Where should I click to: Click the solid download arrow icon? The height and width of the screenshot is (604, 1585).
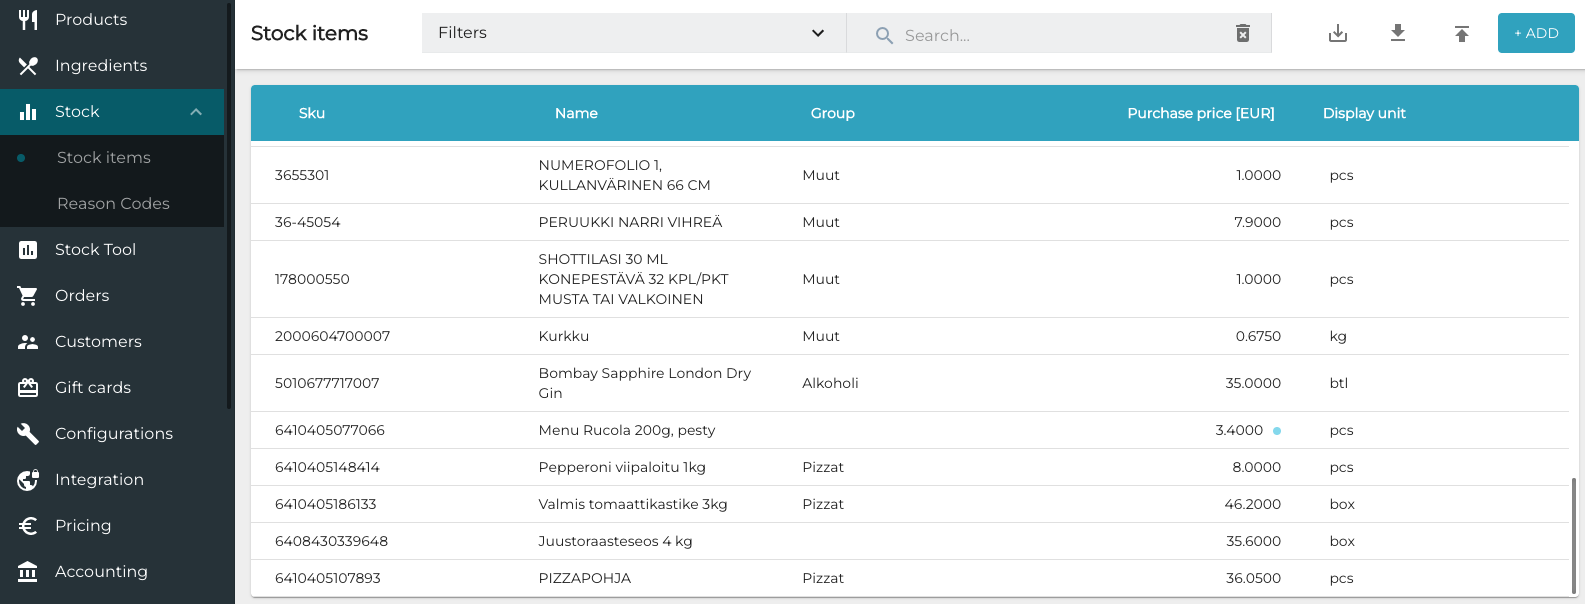tap(1398, 34)
